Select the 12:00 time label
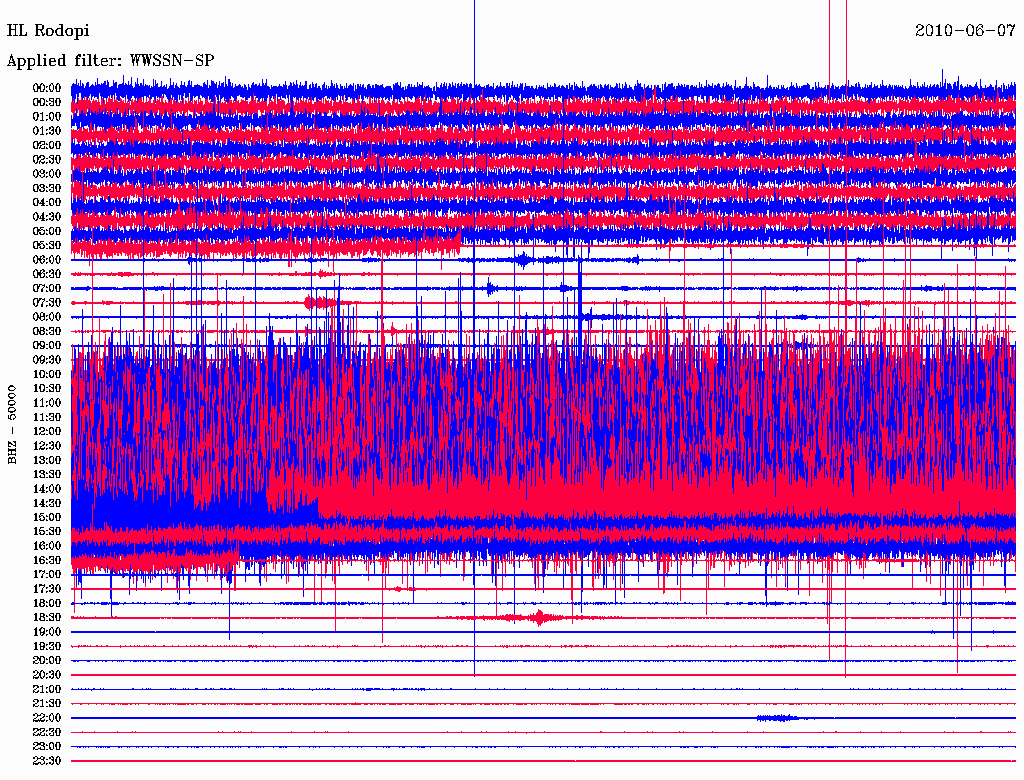This screenshot has height=780, width=1024. (x=47, y=432)
